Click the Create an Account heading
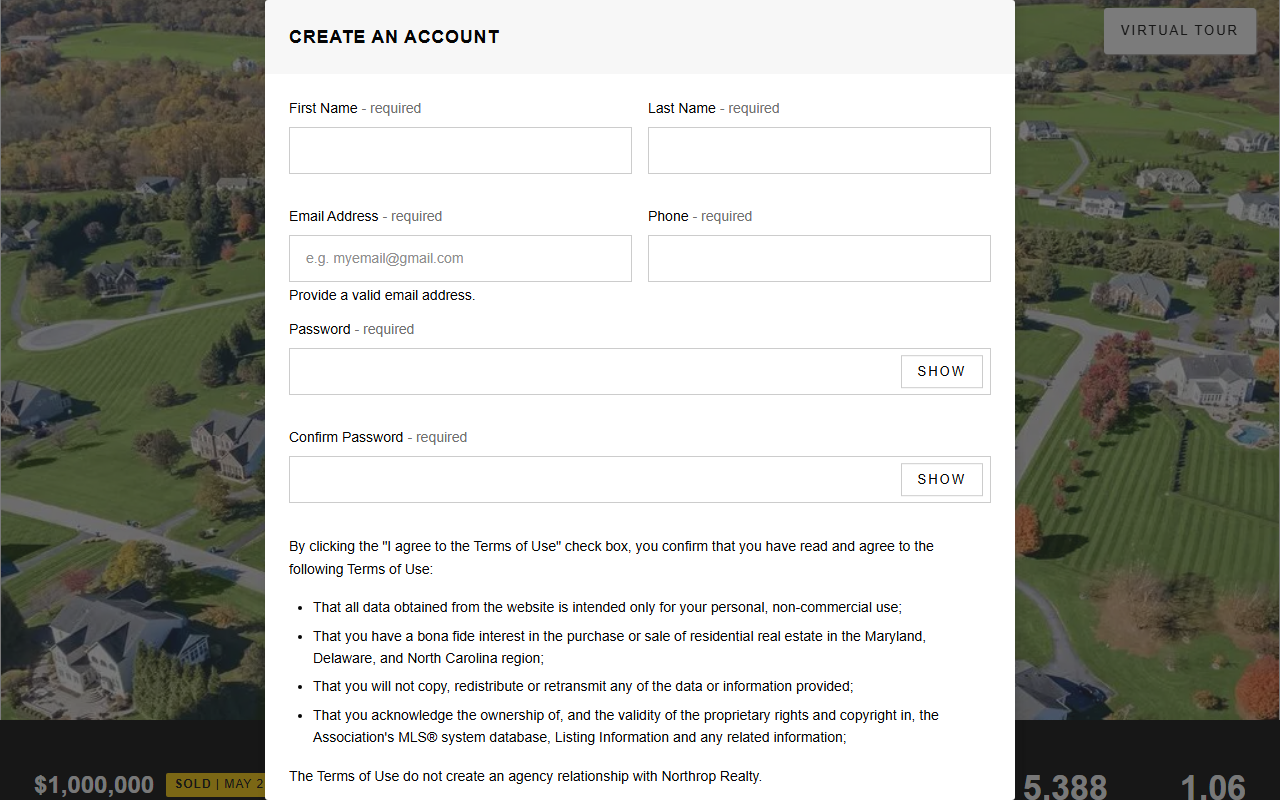This screenshot has height=800, width=1280. click(394, 37)
